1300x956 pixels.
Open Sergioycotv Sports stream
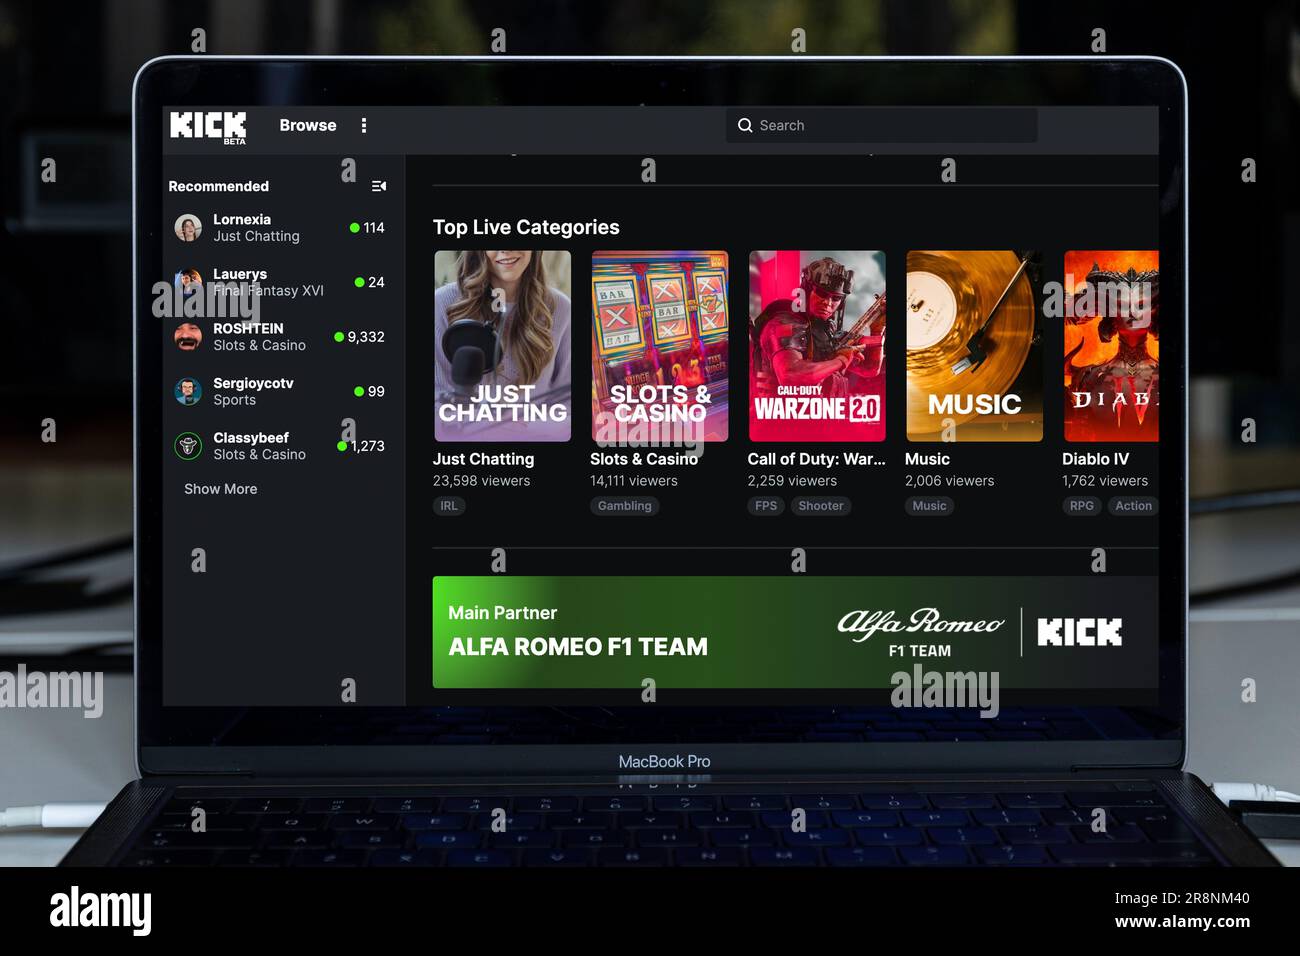click(x=279, y=391)
